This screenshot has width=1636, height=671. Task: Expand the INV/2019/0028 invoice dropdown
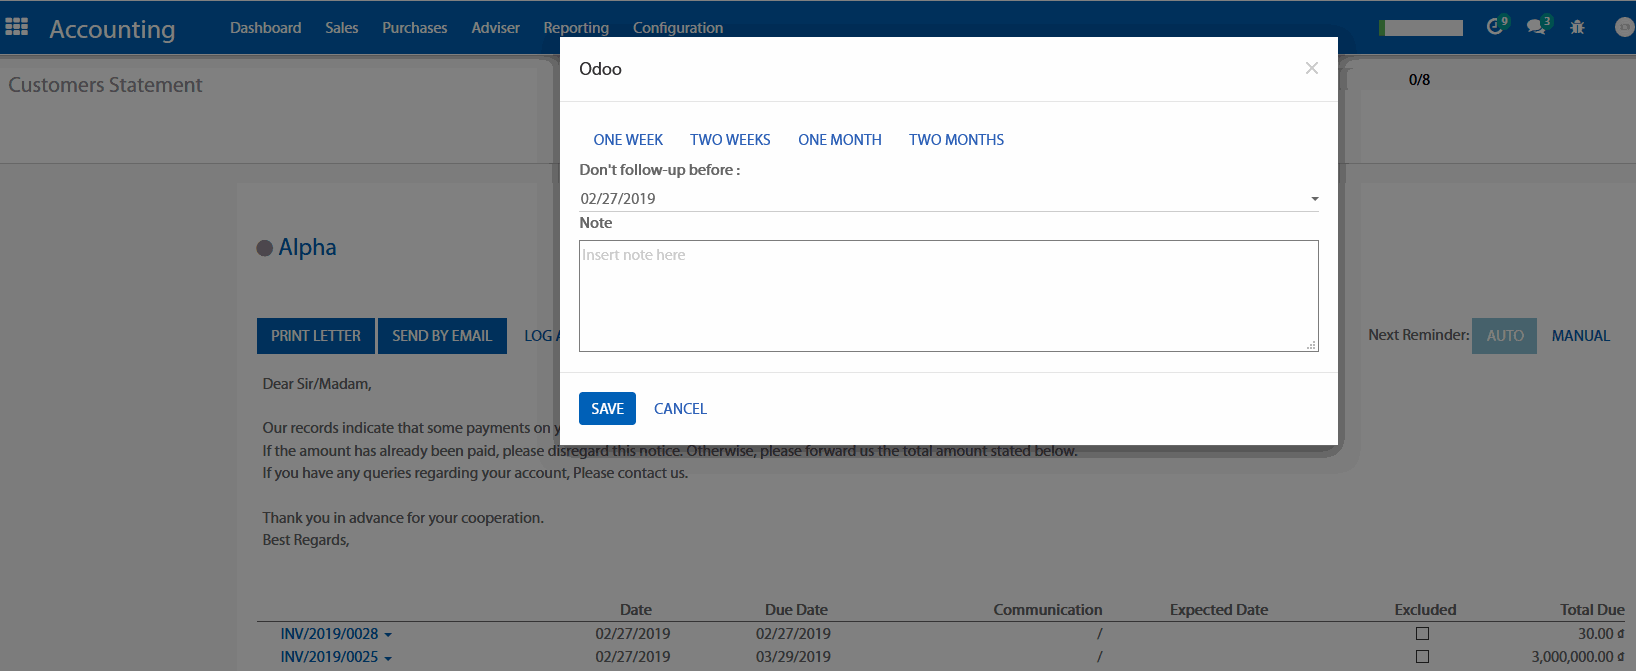pyautogui.click(x=388, y=635)
